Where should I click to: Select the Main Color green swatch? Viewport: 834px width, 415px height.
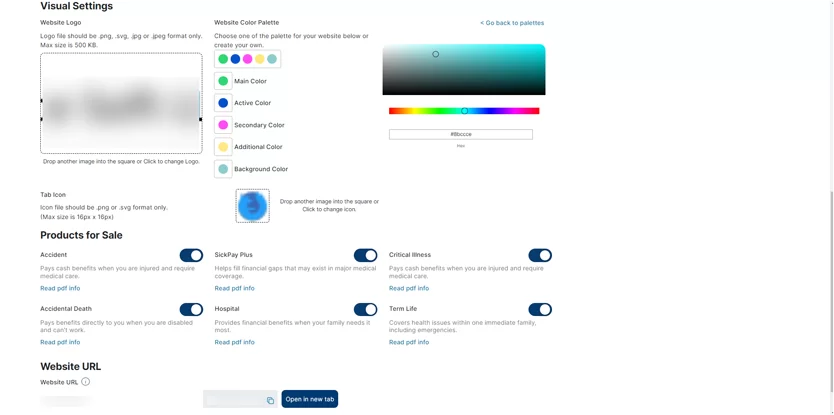click(x=223, y=81)
